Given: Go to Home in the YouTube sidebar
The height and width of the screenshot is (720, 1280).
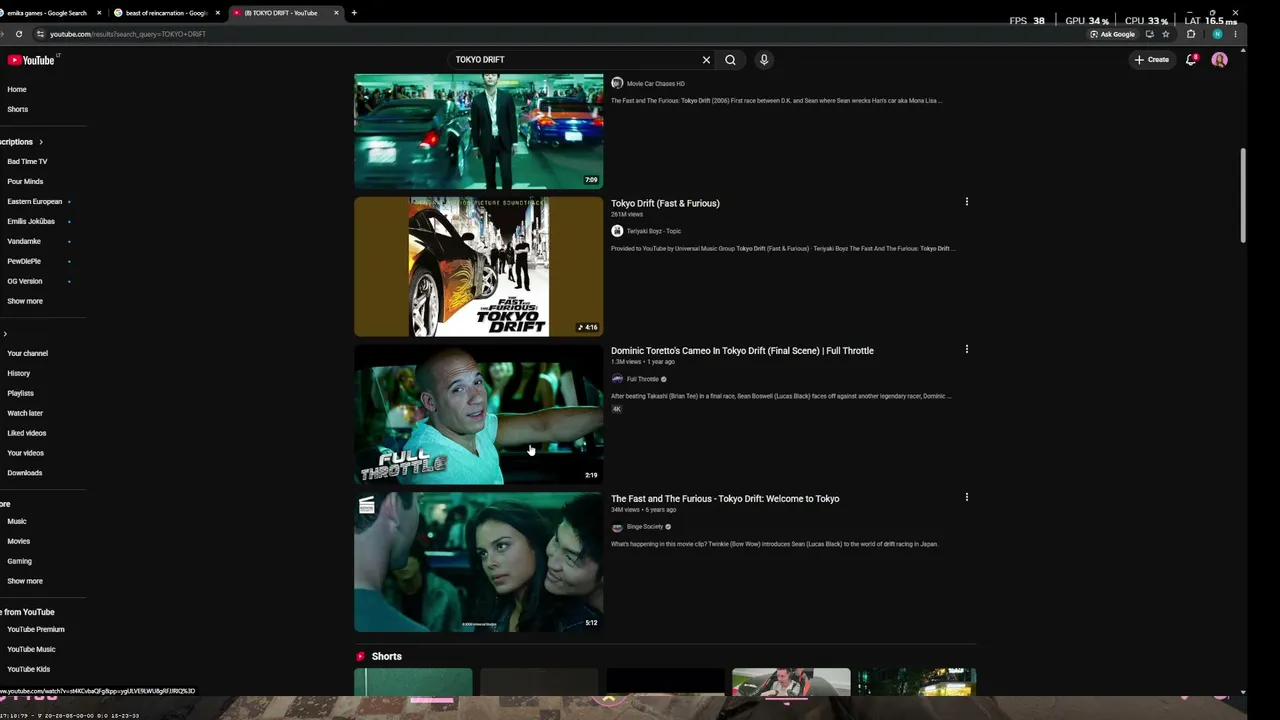Looking at the screenshot, I should (17, 89).
